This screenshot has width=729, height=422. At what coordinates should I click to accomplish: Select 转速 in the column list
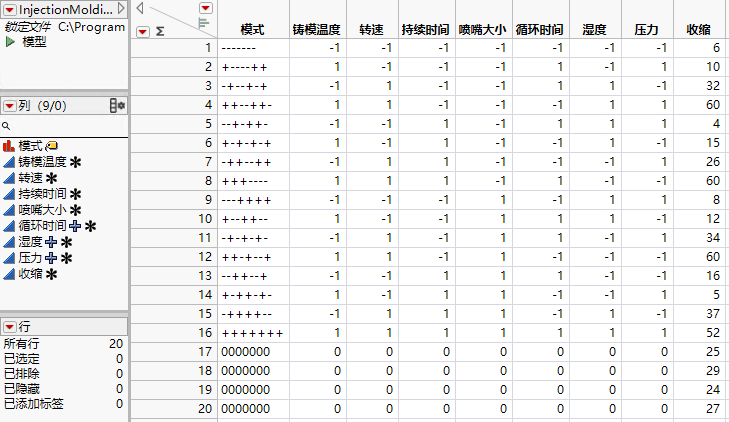[30, 178]
